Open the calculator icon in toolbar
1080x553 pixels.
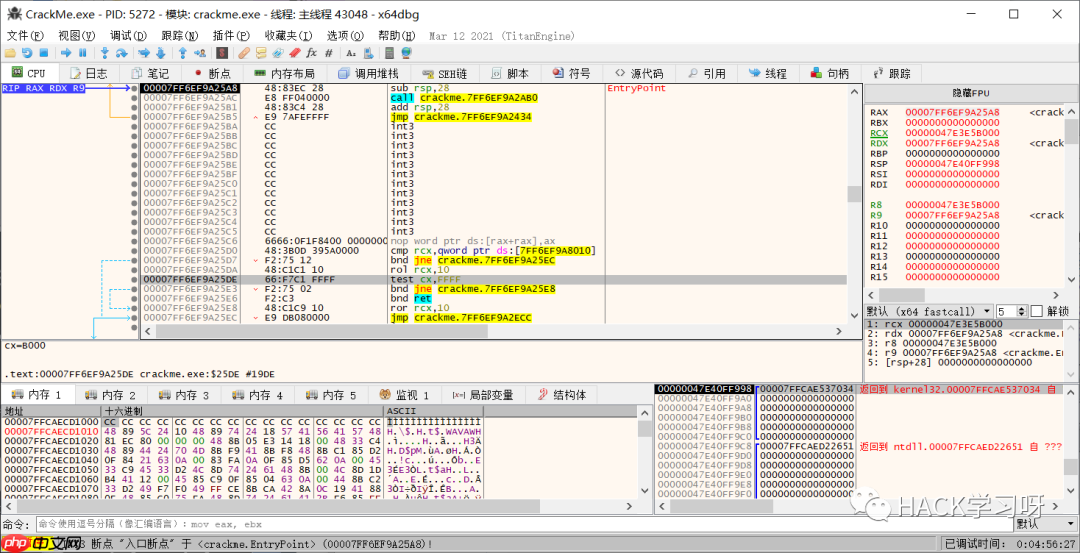point(388,53)
